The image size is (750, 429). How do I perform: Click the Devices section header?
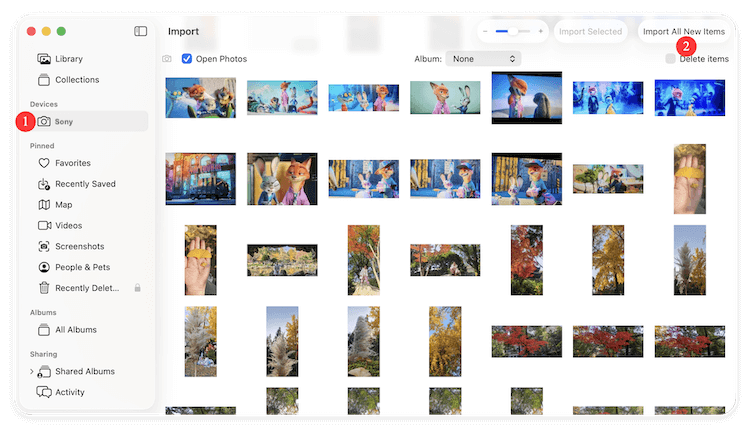[x=44, y=104]
